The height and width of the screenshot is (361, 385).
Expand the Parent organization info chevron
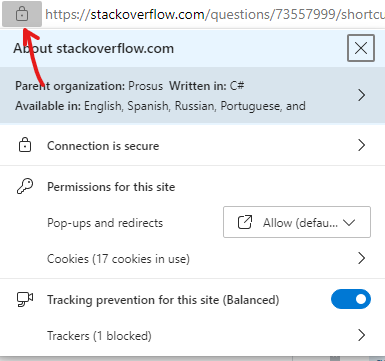point(362,95)
